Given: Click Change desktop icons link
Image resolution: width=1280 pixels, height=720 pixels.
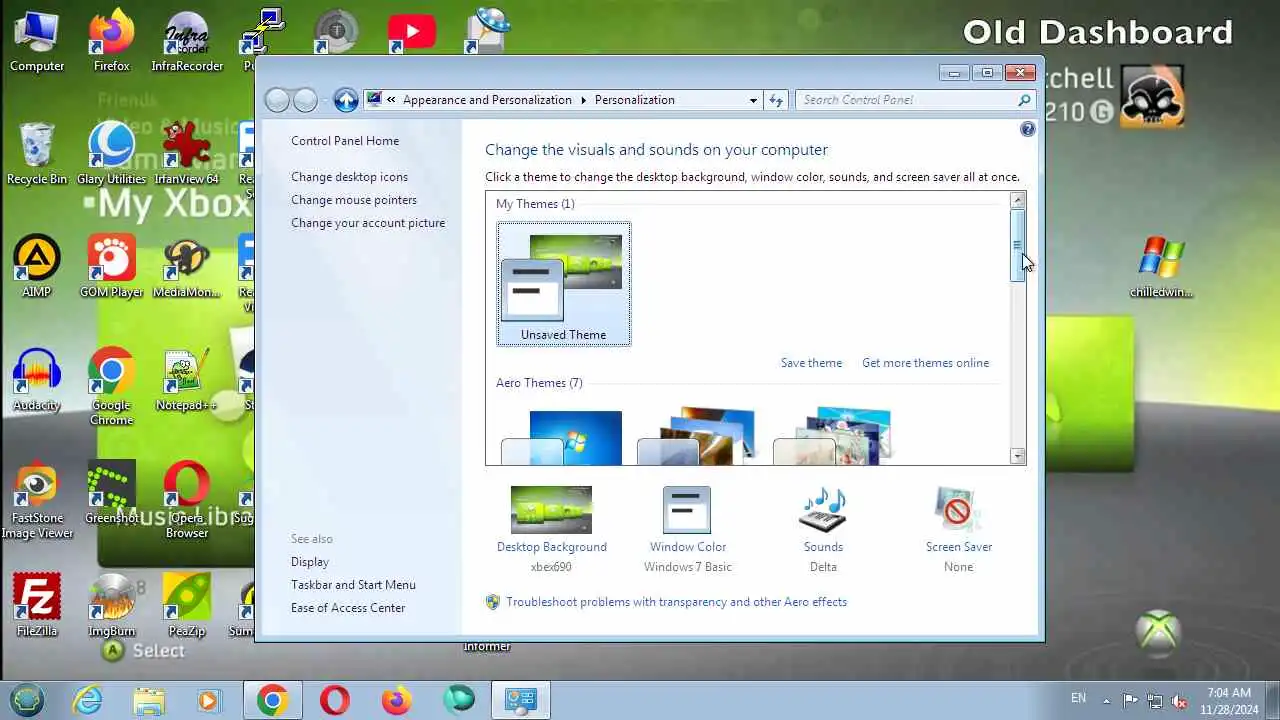Looking at the screenshot, I should (x=349, y=177).
